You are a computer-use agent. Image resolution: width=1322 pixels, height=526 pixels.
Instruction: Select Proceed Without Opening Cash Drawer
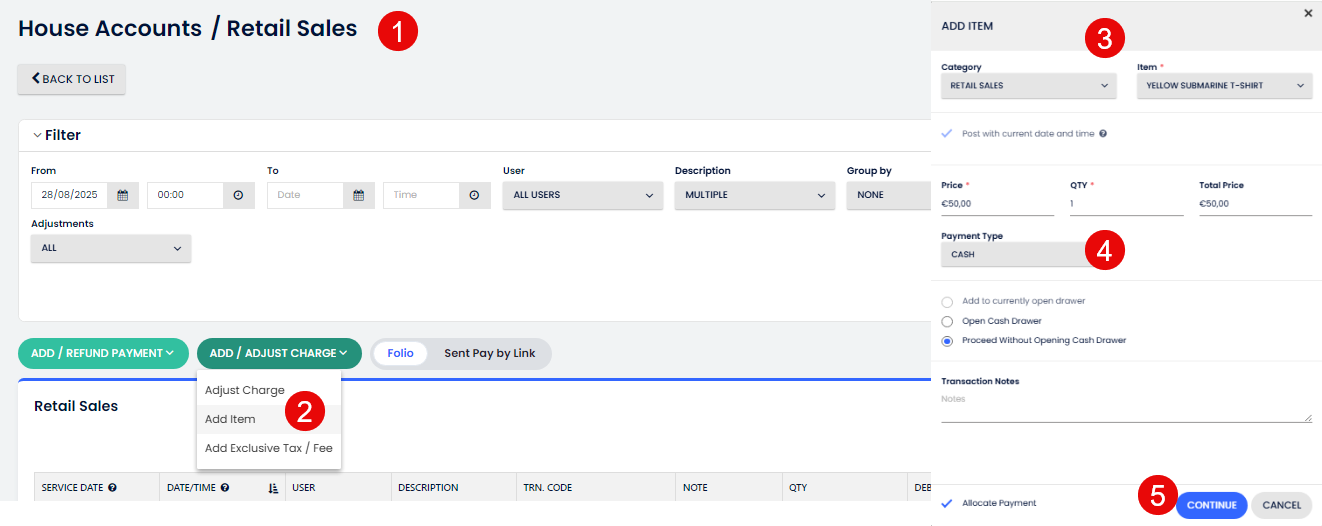pyautogui.click(x=947, y=341)
